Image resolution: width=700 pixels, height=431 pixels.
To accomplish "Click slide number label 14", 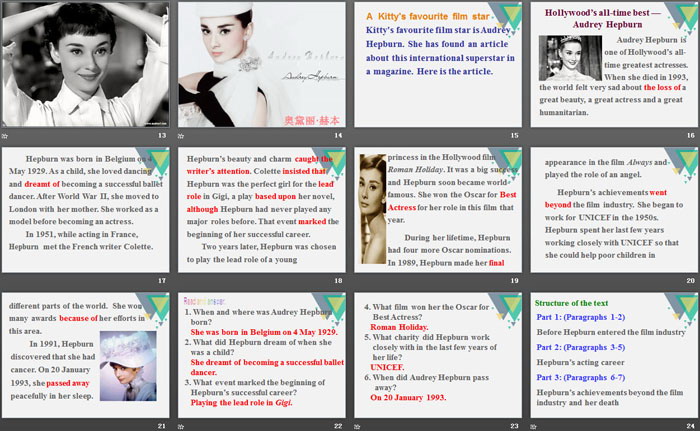I will coord(338,135).
